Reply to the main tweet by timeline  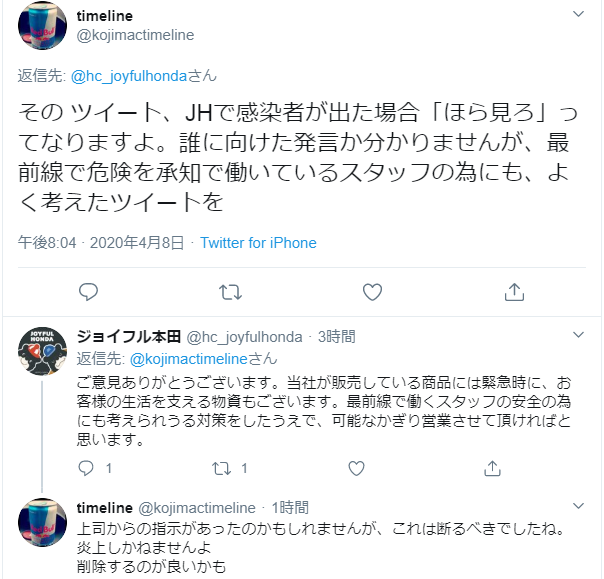click(x=88, y=292)
